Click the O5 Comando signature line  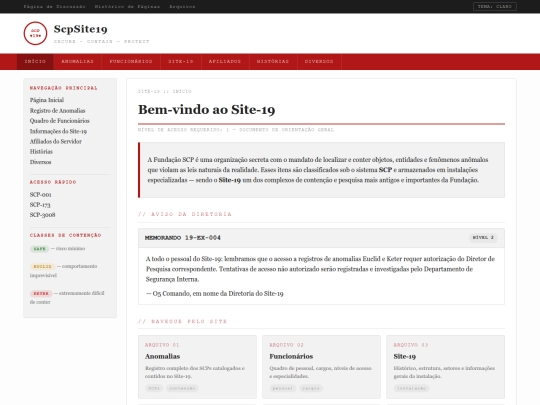click(x=215, y=293)
